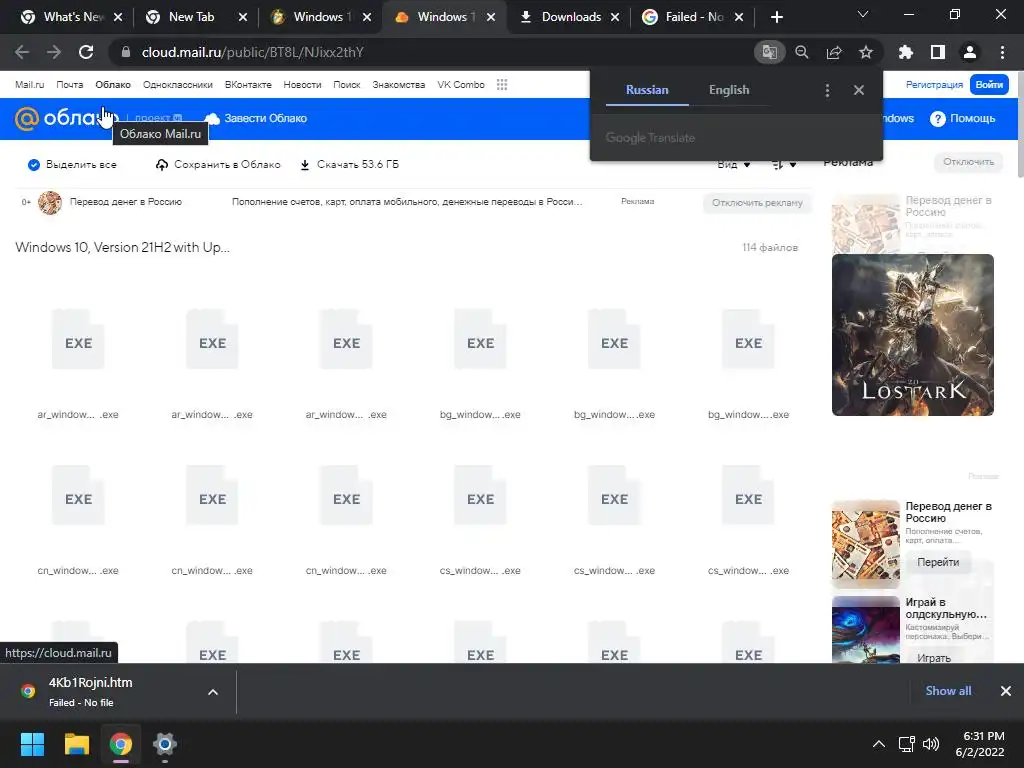Click the Войти login button
Viewport: 1024px width, 768px height.
(989, 84)
